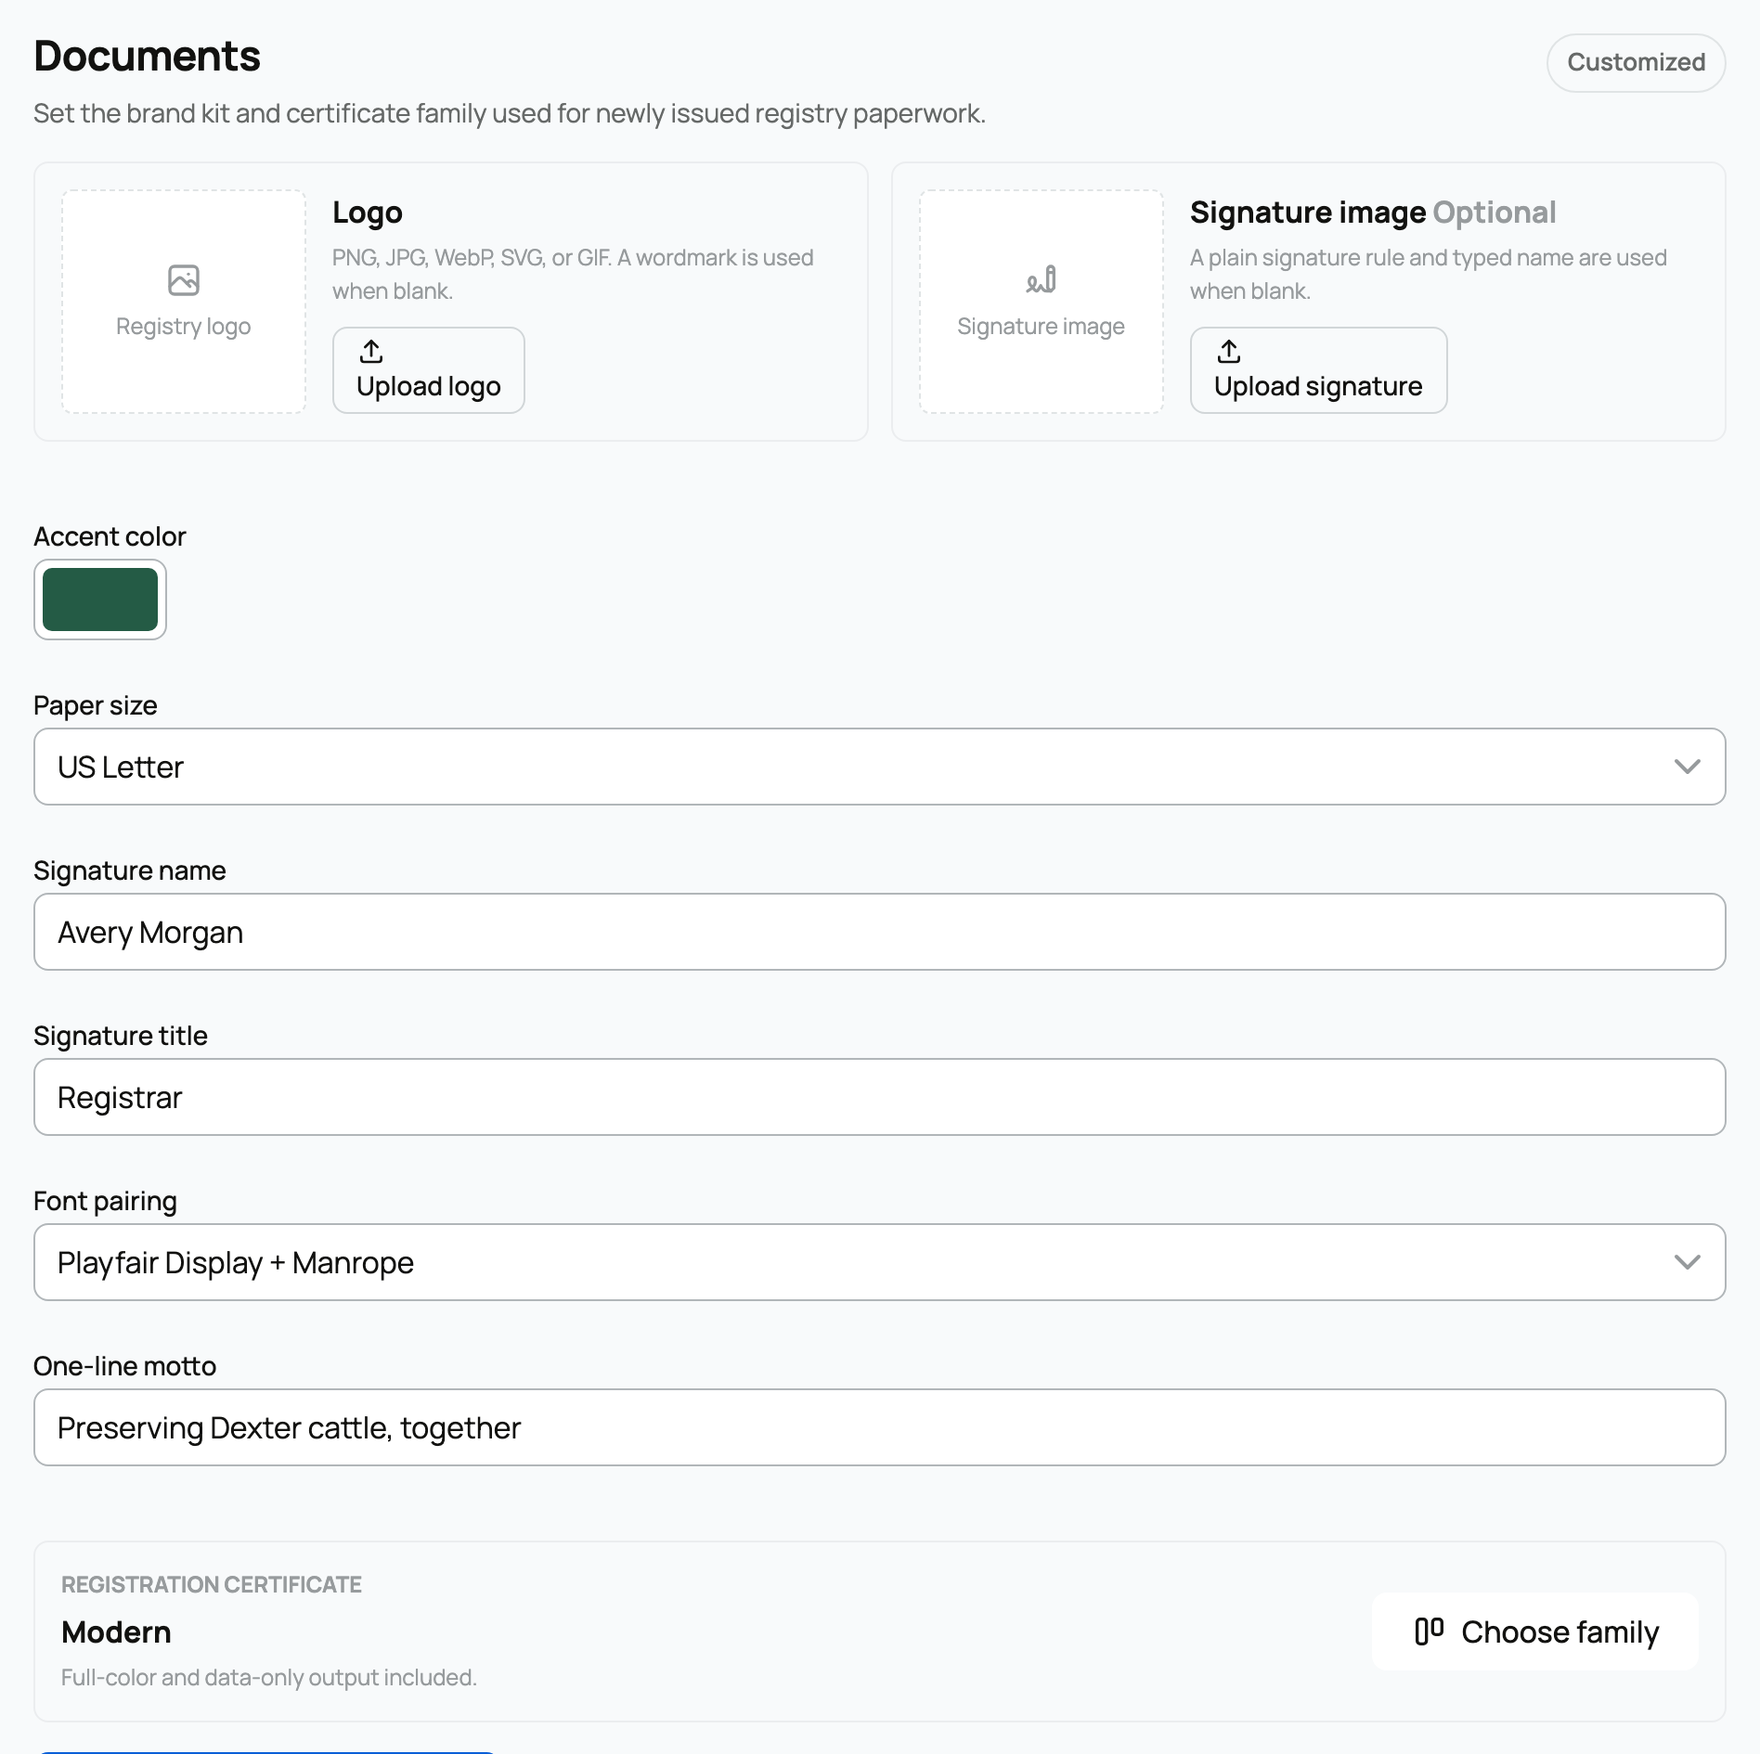Click the 'Set the brand kit' description text
The width and height of the screenshot is (1760, 1754).
tap(510, 114)
